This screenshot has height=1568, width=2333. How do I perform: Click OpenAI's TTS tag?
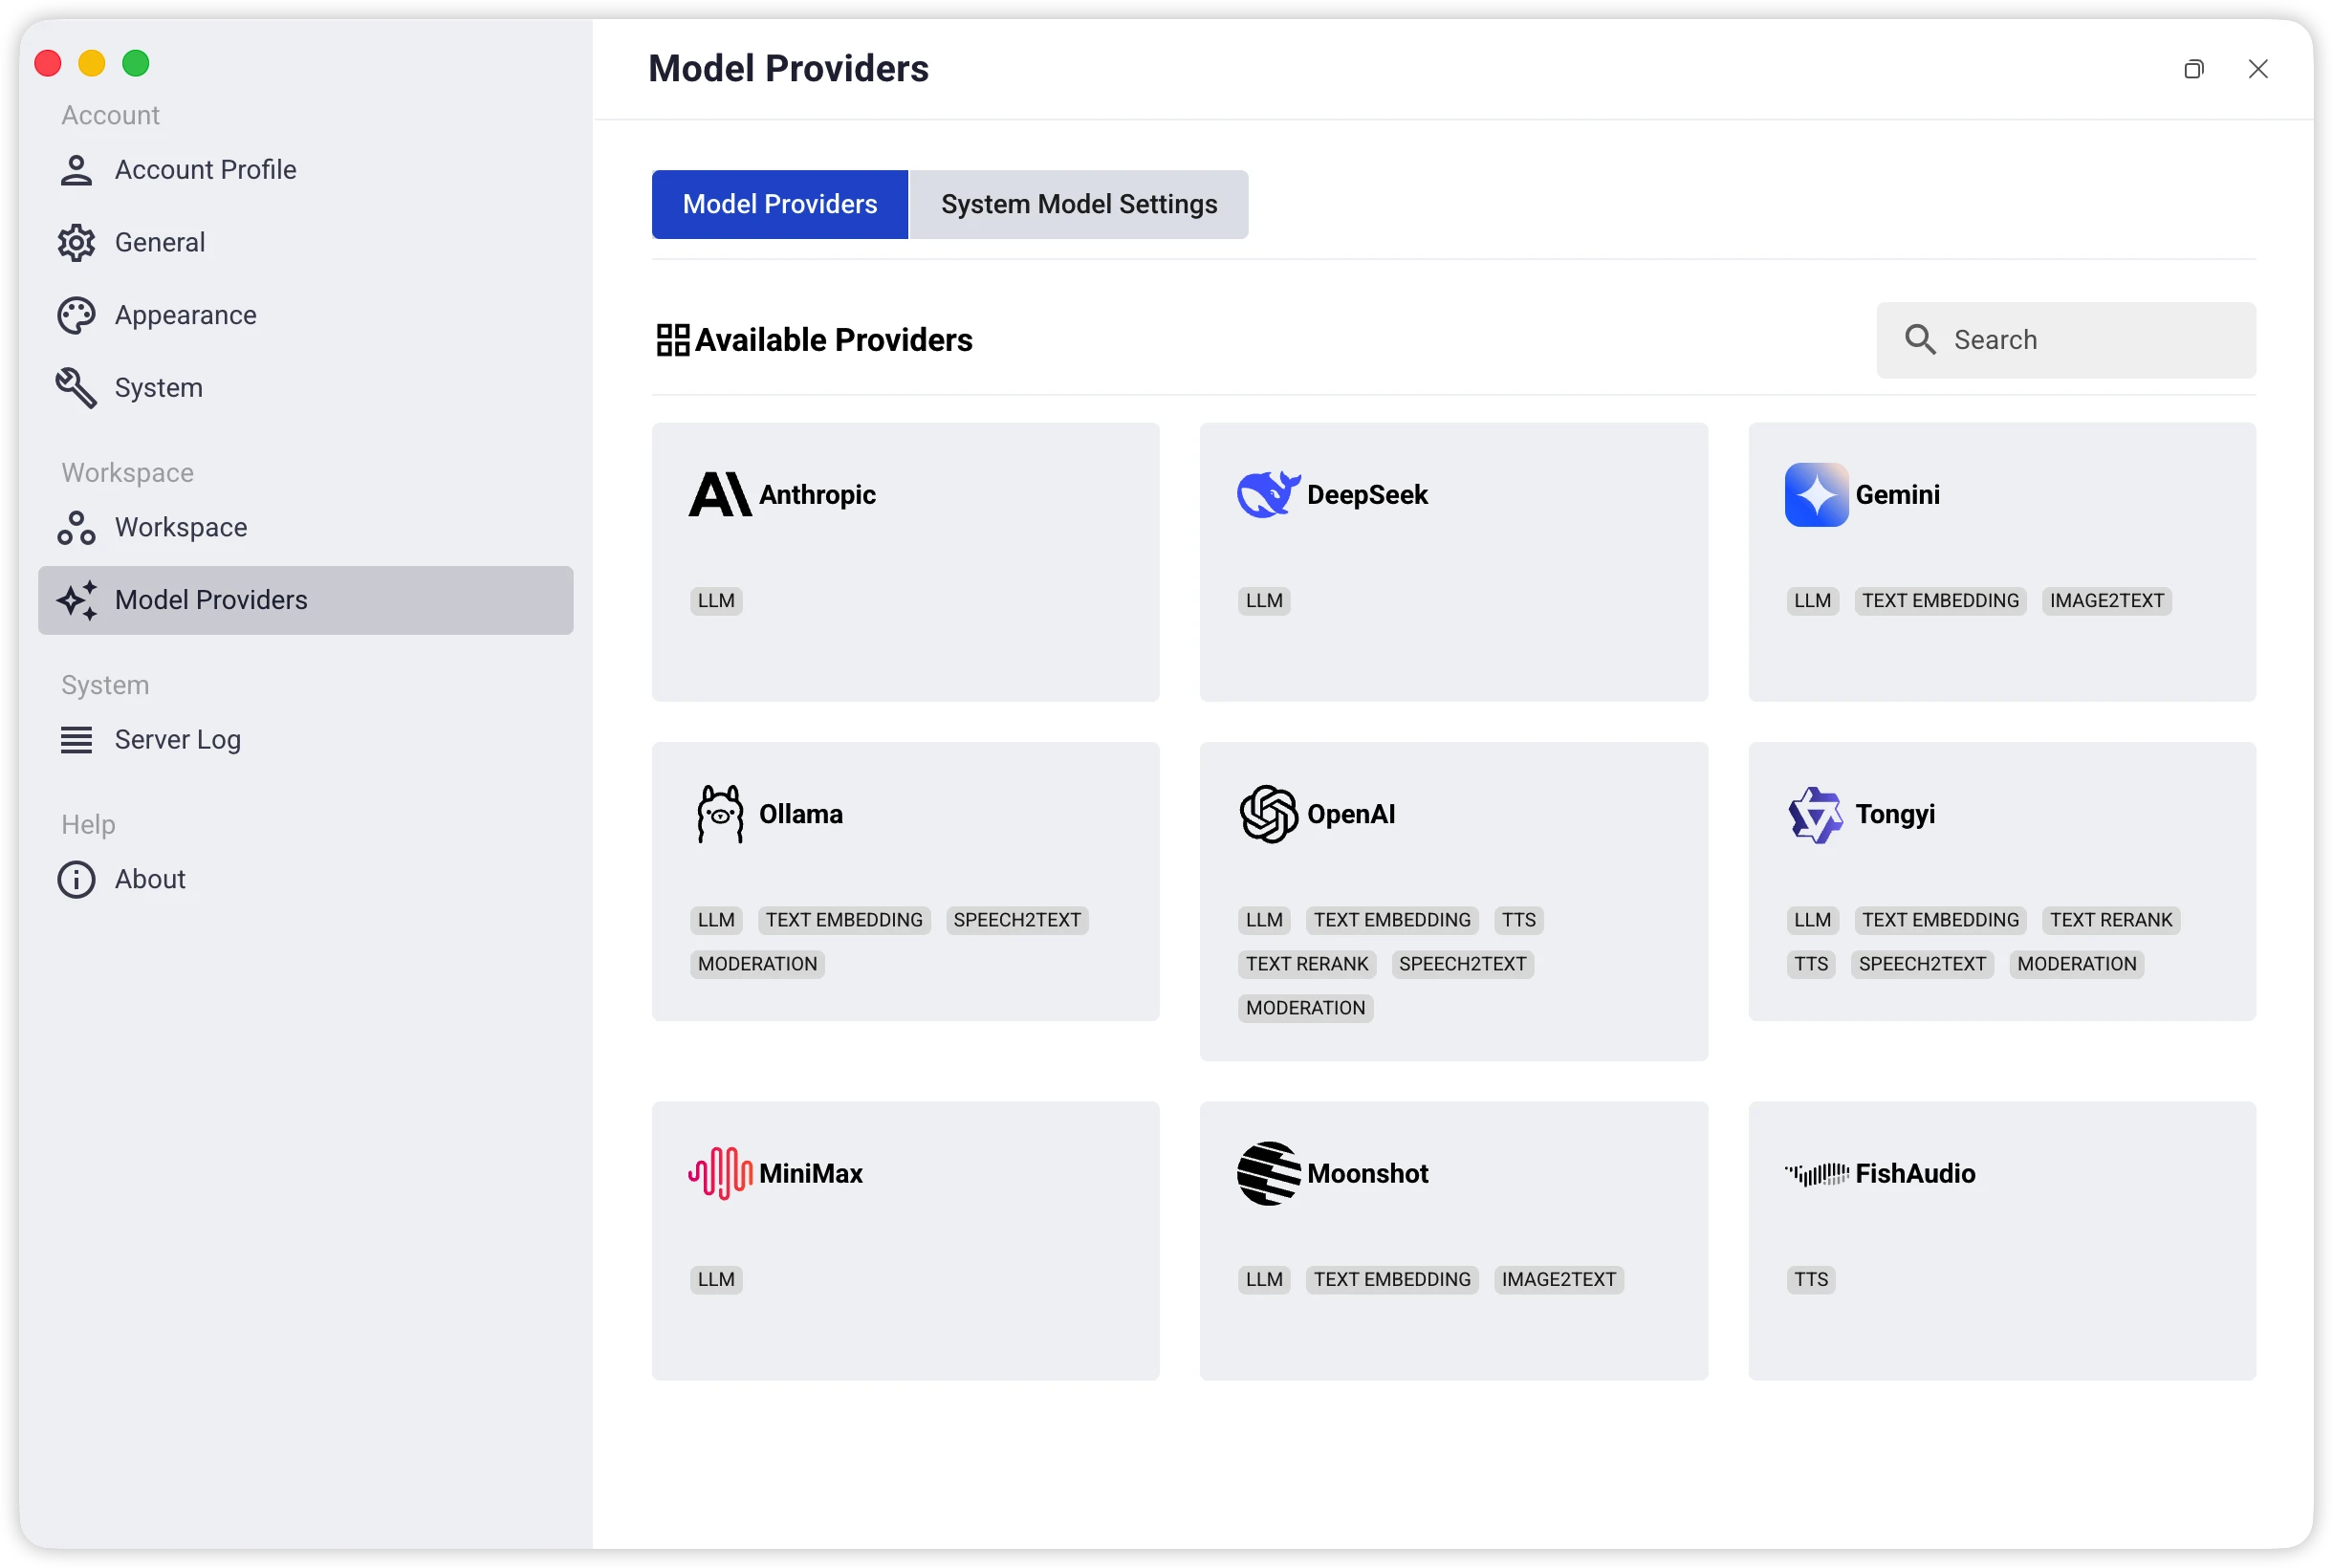click(1518, 920)
